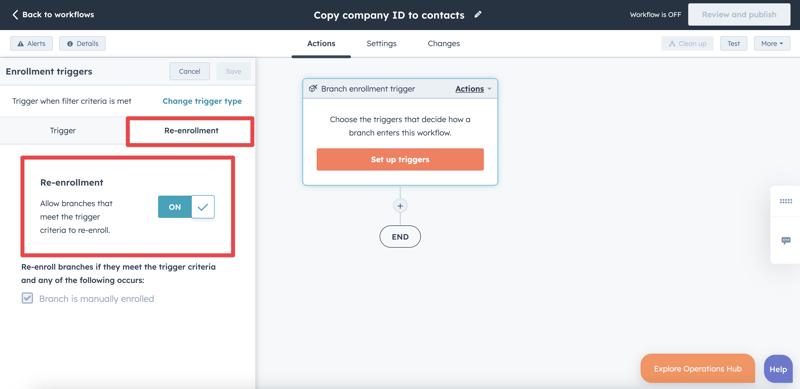
Task: Click the Save button
Action: click(233, 71)
